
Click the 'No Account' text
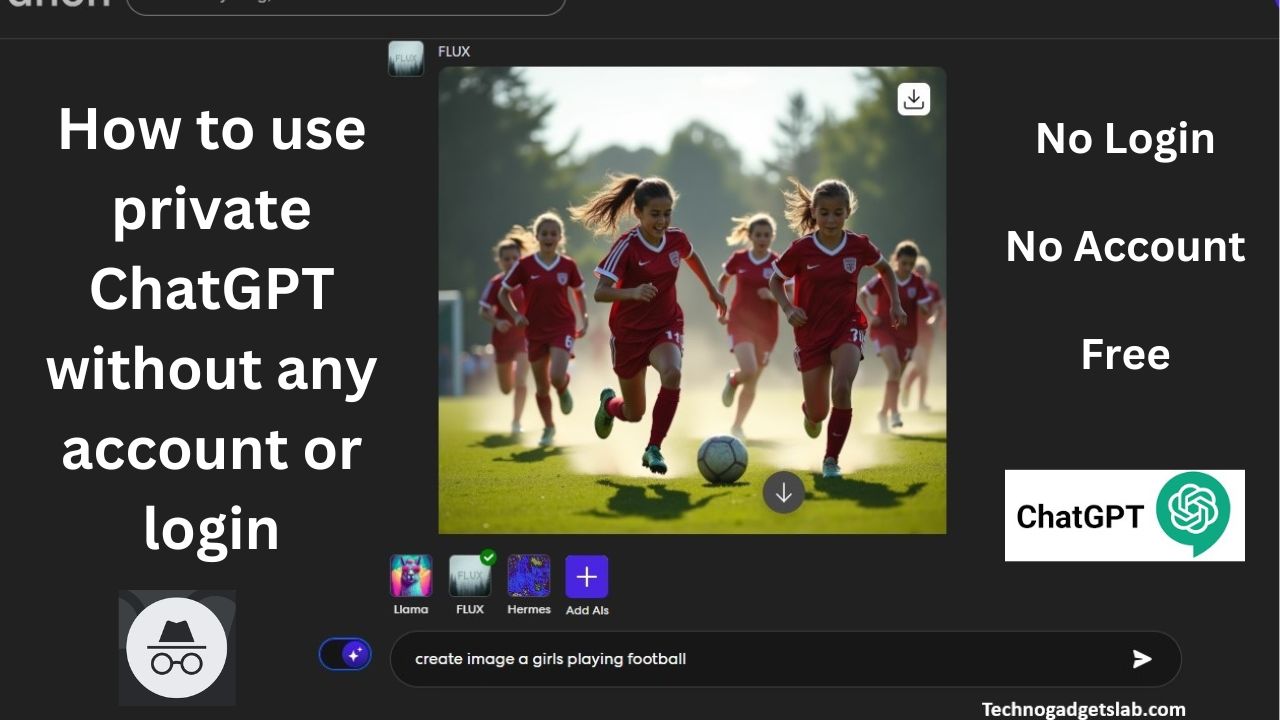pos(1126,246)
